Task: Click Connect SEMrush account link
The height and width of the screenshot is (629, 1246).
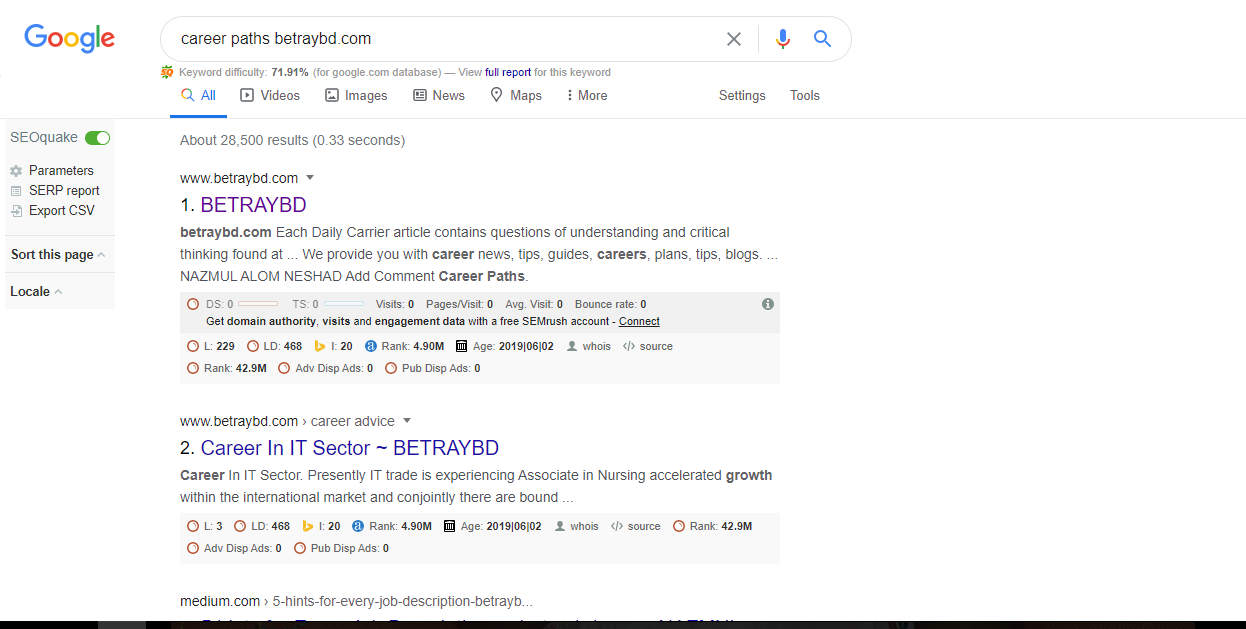Action: (639, 321)
